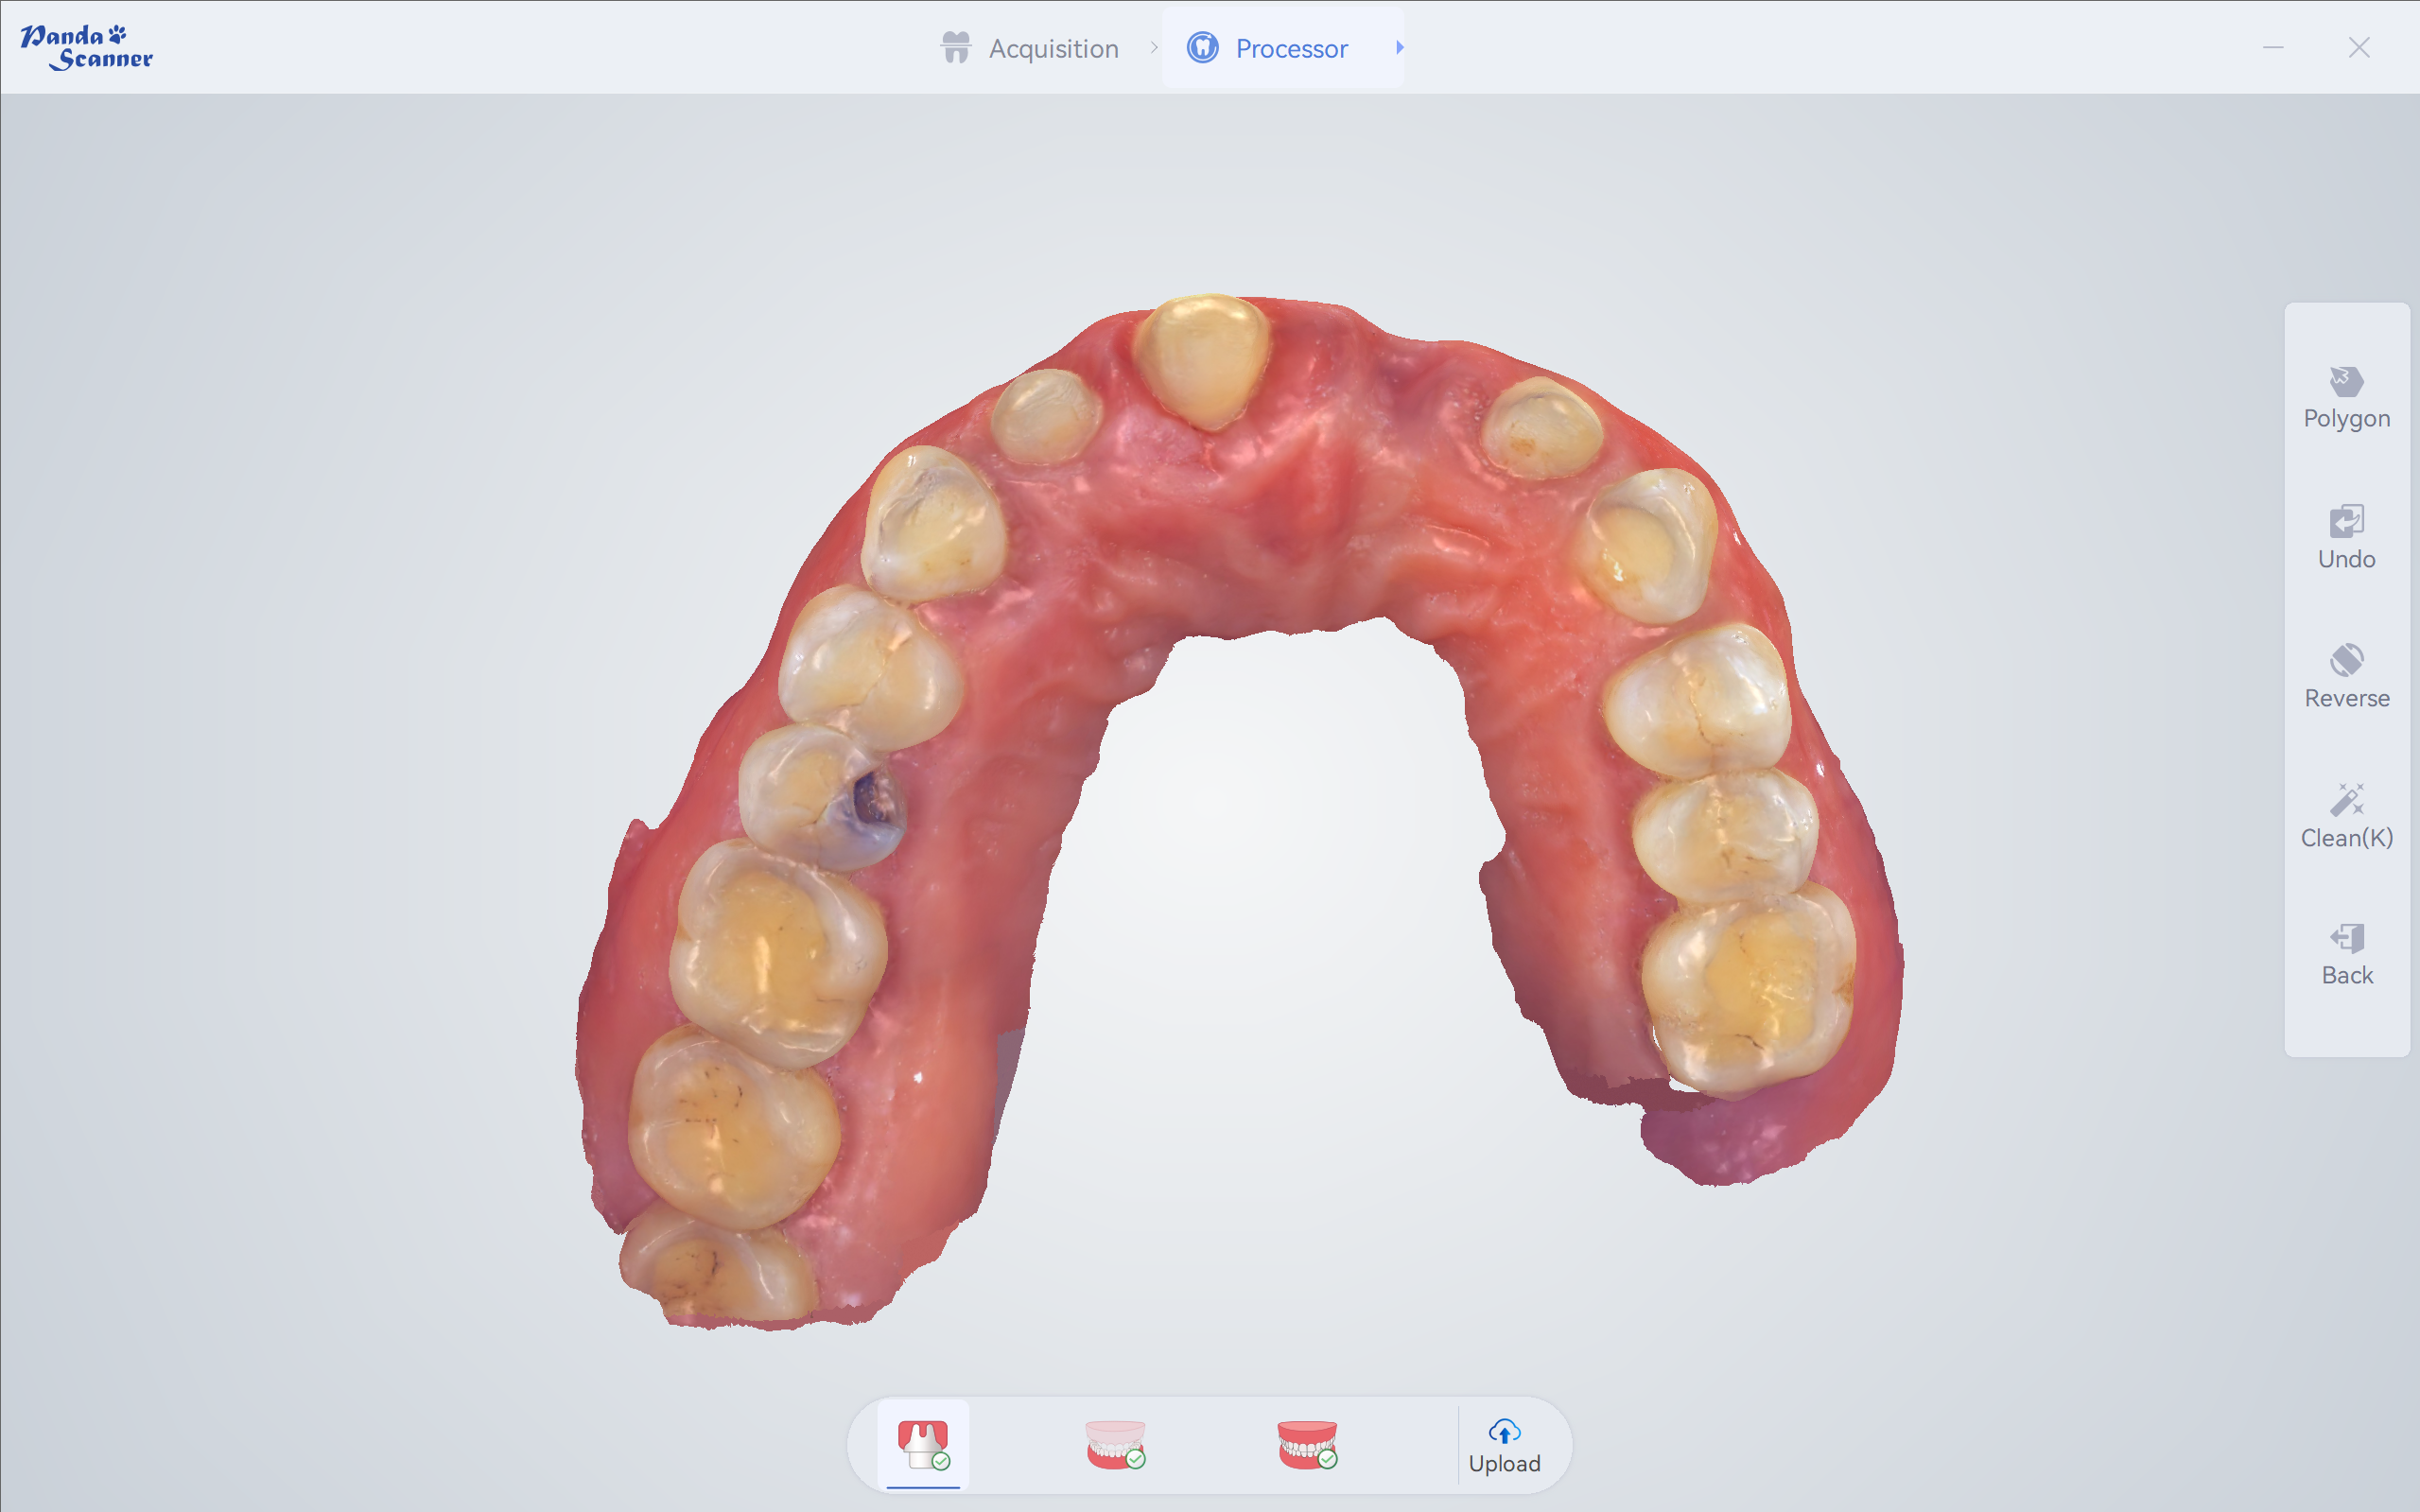Click the Panda Scanner logo
This screenshot has width=2420, height=1512.
[87, 47]
